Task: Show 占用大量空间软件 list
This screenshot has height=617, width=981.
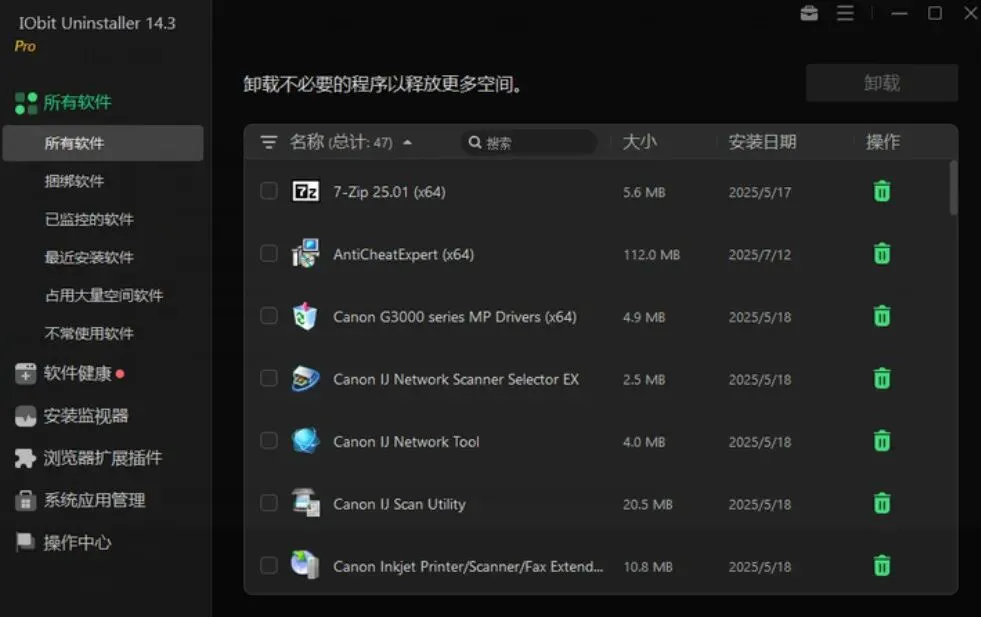Action: point(104,295)
